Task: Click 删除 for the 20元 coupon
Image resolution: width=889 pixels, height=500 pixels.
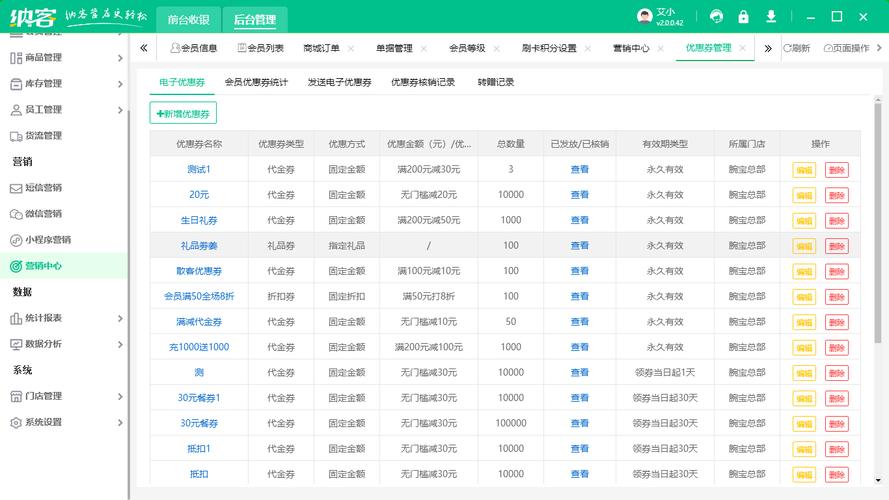Action: click(x=836, y=195)
